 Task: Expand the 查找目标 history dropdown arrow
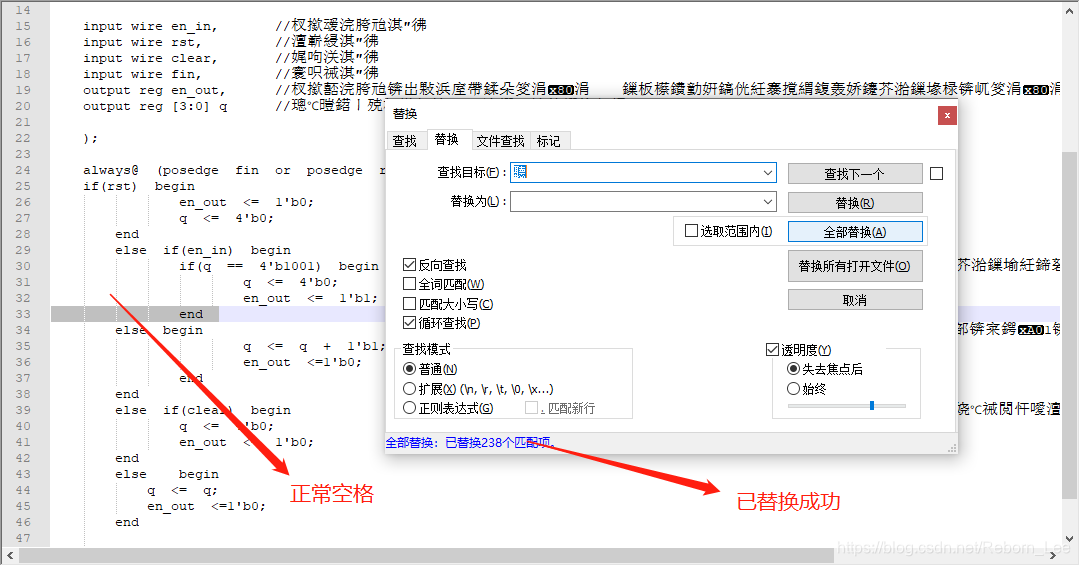(x=767, y=173)
